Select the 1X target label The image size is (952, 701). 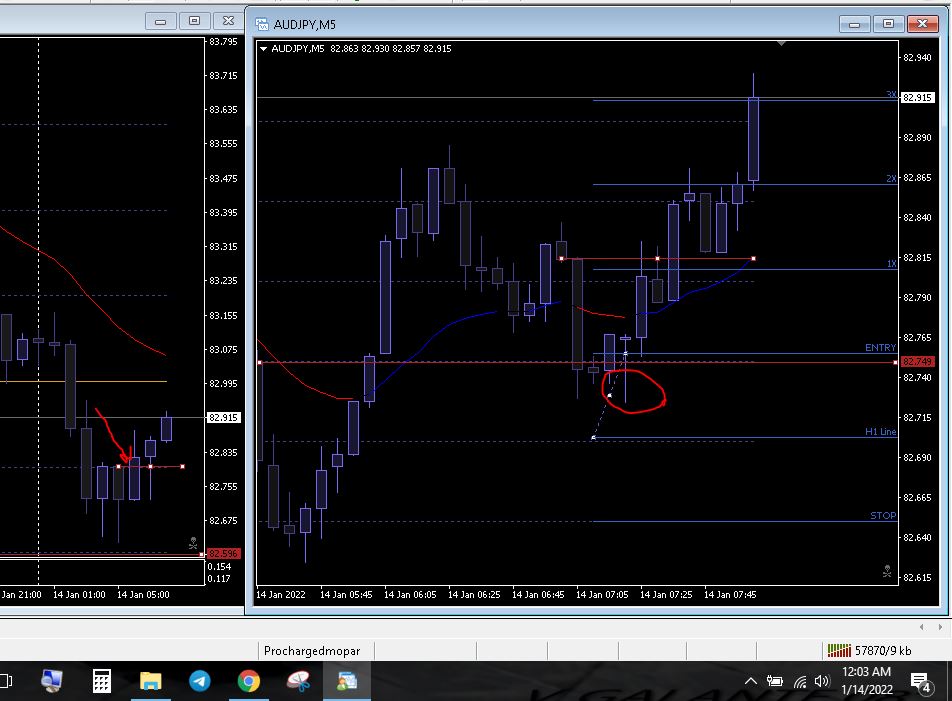891,263
